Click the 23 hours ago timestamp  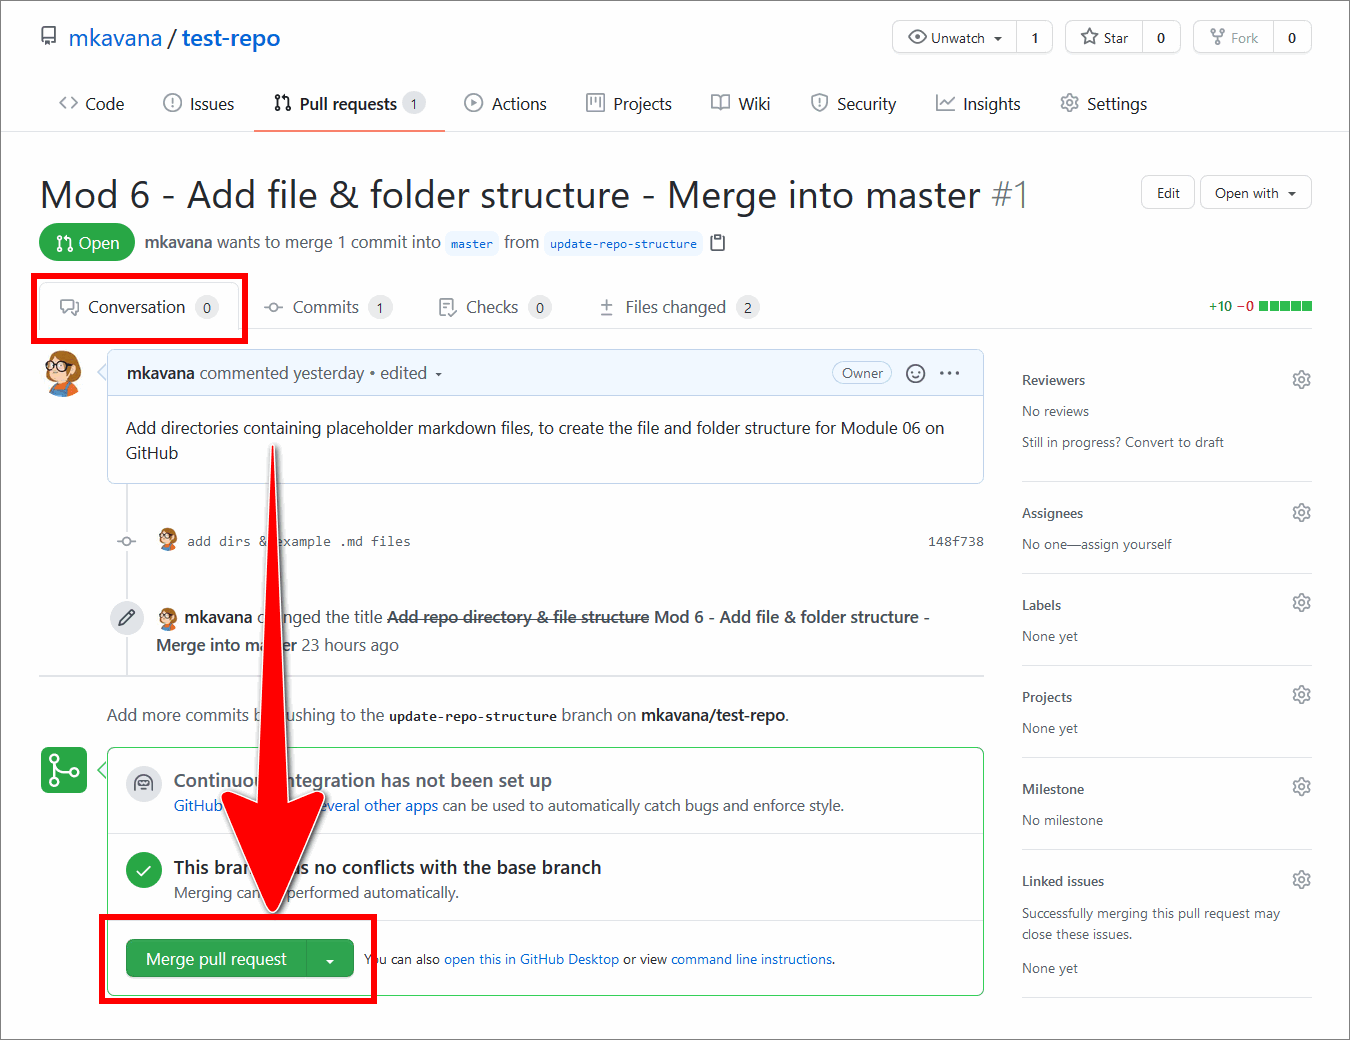coord(350,645)
